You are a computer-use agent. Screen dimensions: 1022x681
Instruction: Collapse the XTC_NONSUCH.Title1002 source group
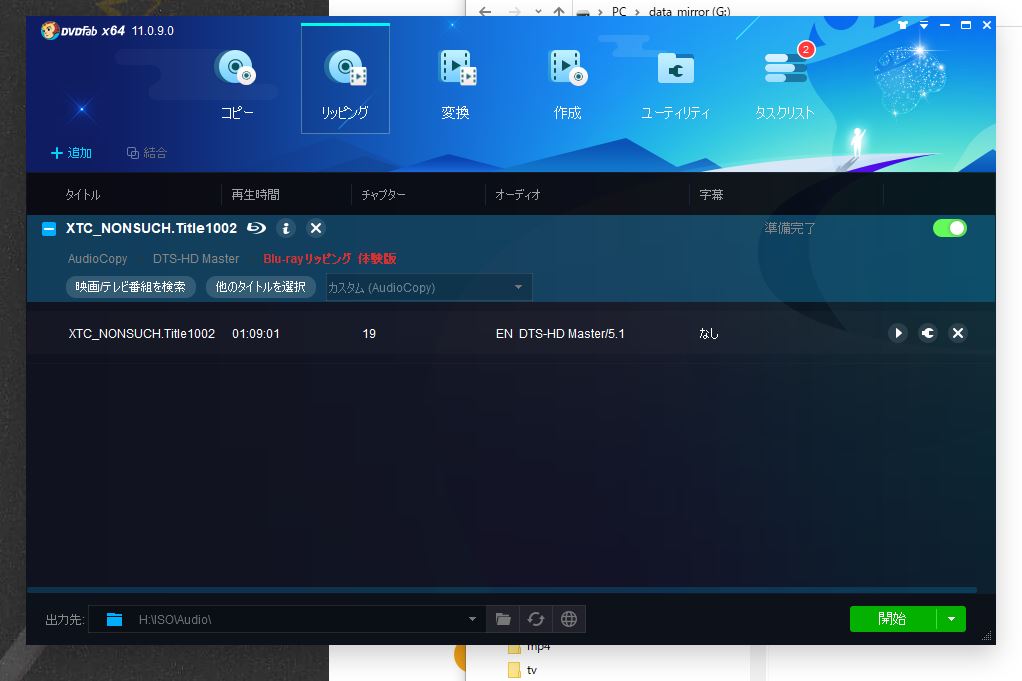click(x=49, y=229)
